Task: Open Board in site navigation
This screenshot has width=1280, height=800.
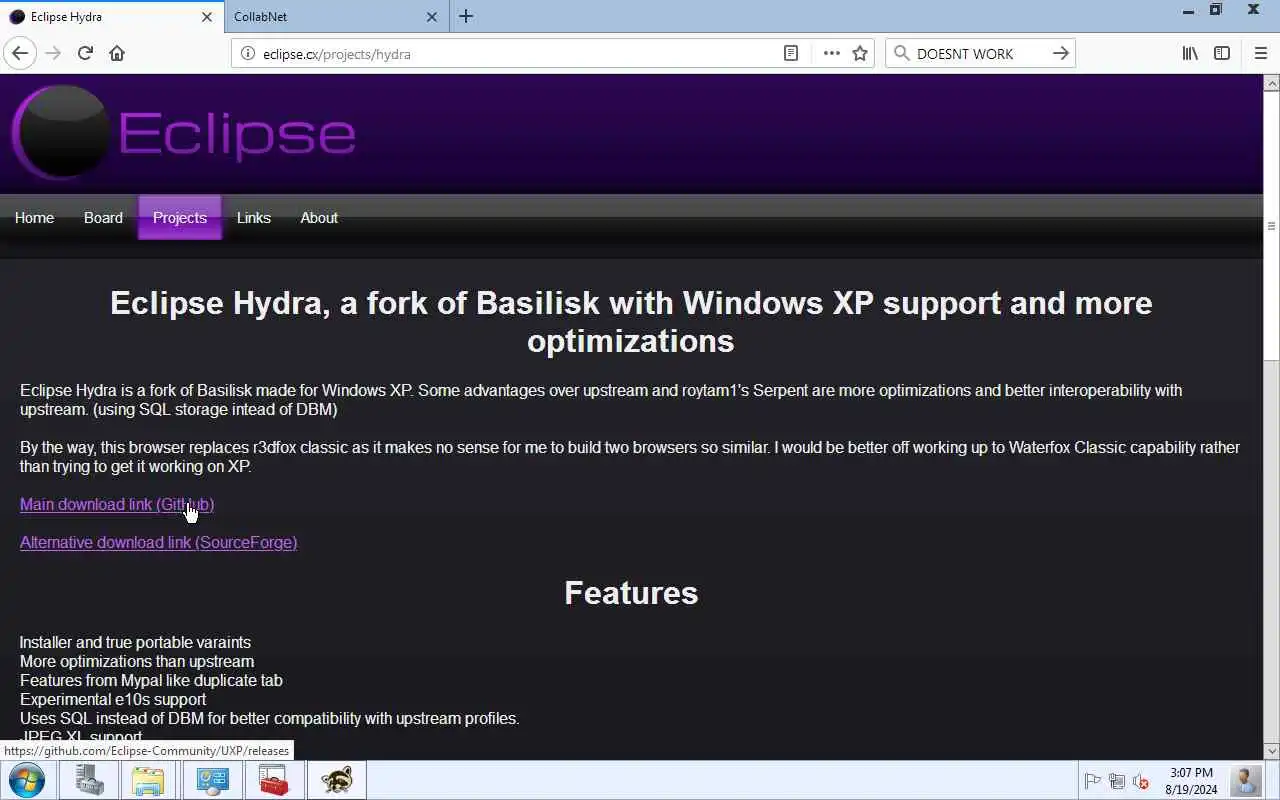Action: pyautogui.click(x=103, y=218)
